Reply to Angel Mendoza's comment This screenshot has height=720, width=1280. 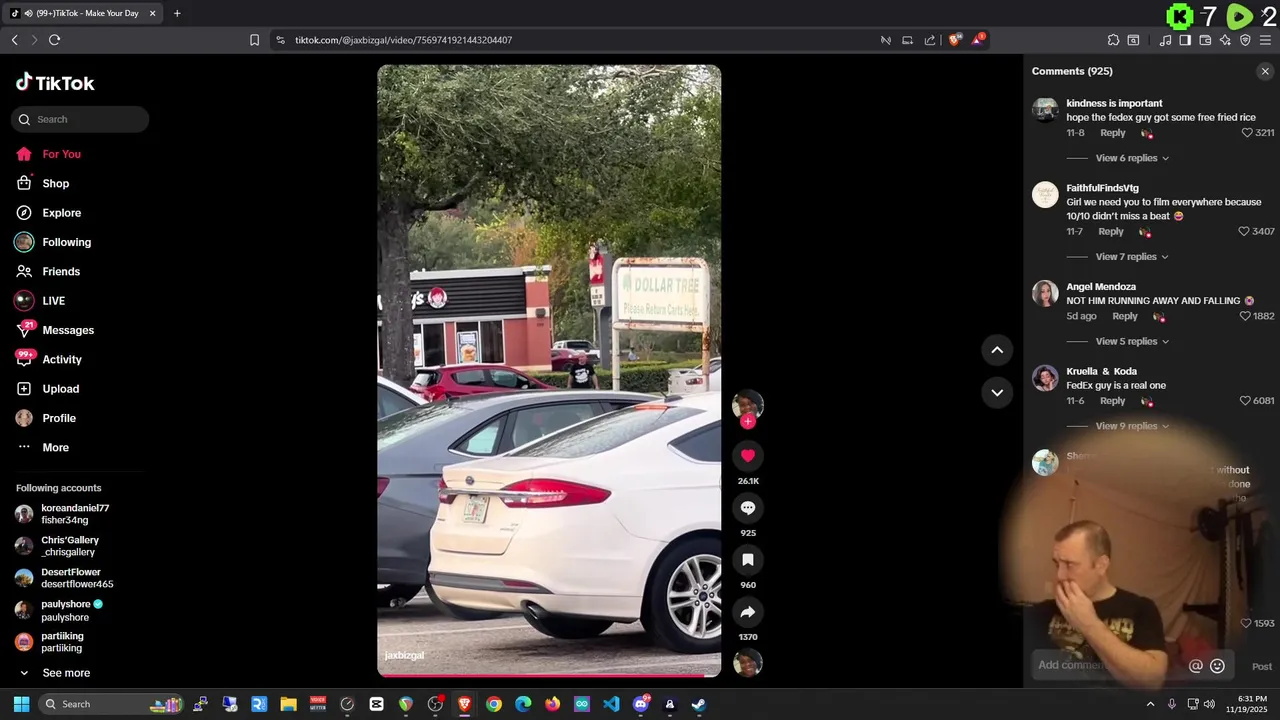click(x=1125, y=316)
